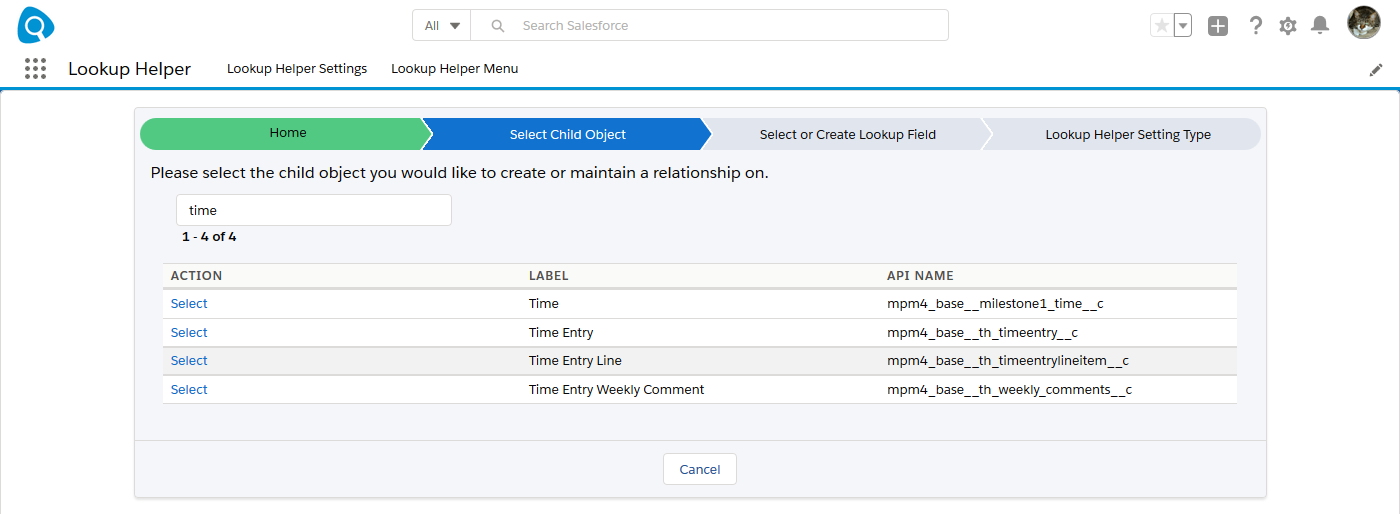The image size is (1400, 514).
Task: Click API name mpm4_base__th_weekly_comments__c
Action: point(1009,390)
